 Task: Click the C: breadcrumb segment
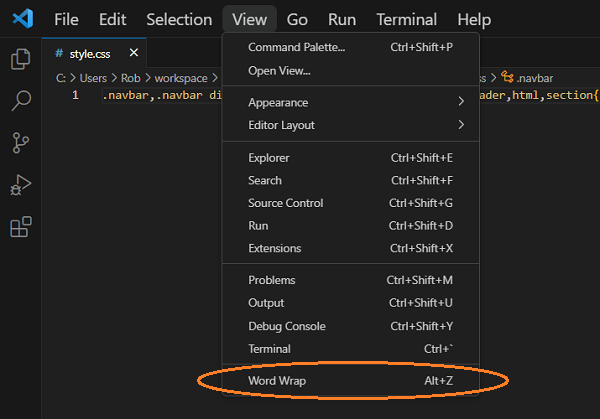click(61, 78)
